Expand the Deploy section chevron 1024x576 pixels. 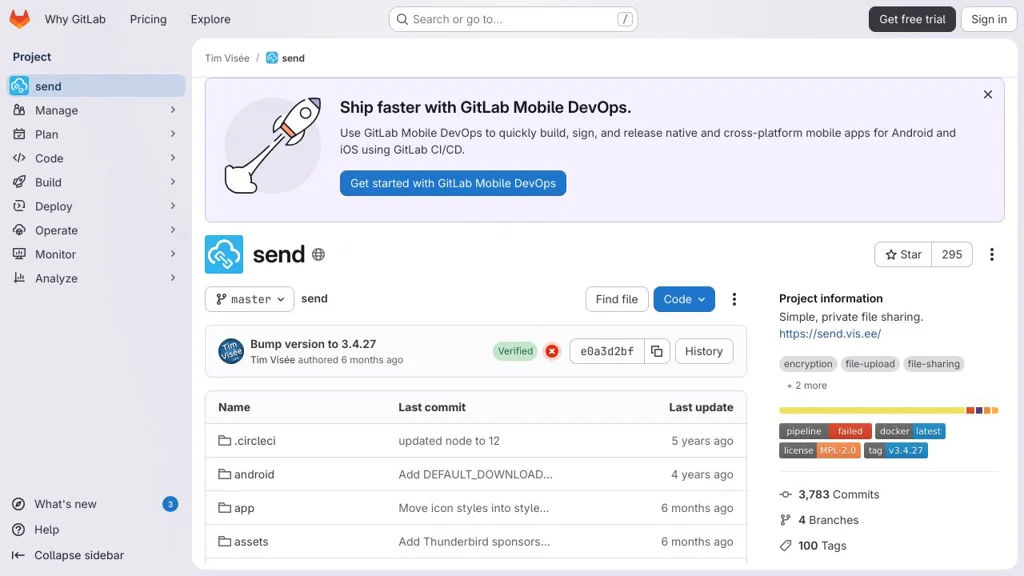pyautogui.click(x=172, y=206)
